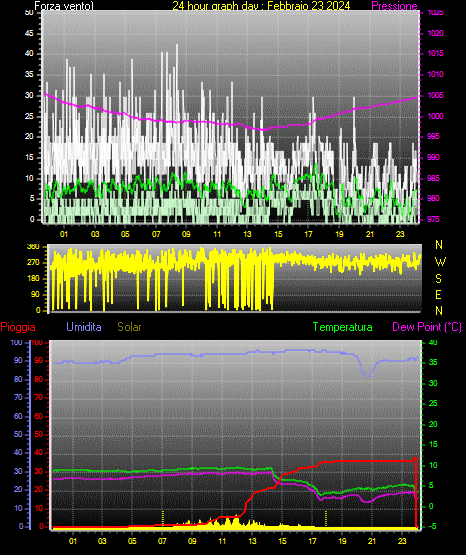Screen dimensions: 466x555
Task: Click the 1025 pressure axis value
Action: 435,13
